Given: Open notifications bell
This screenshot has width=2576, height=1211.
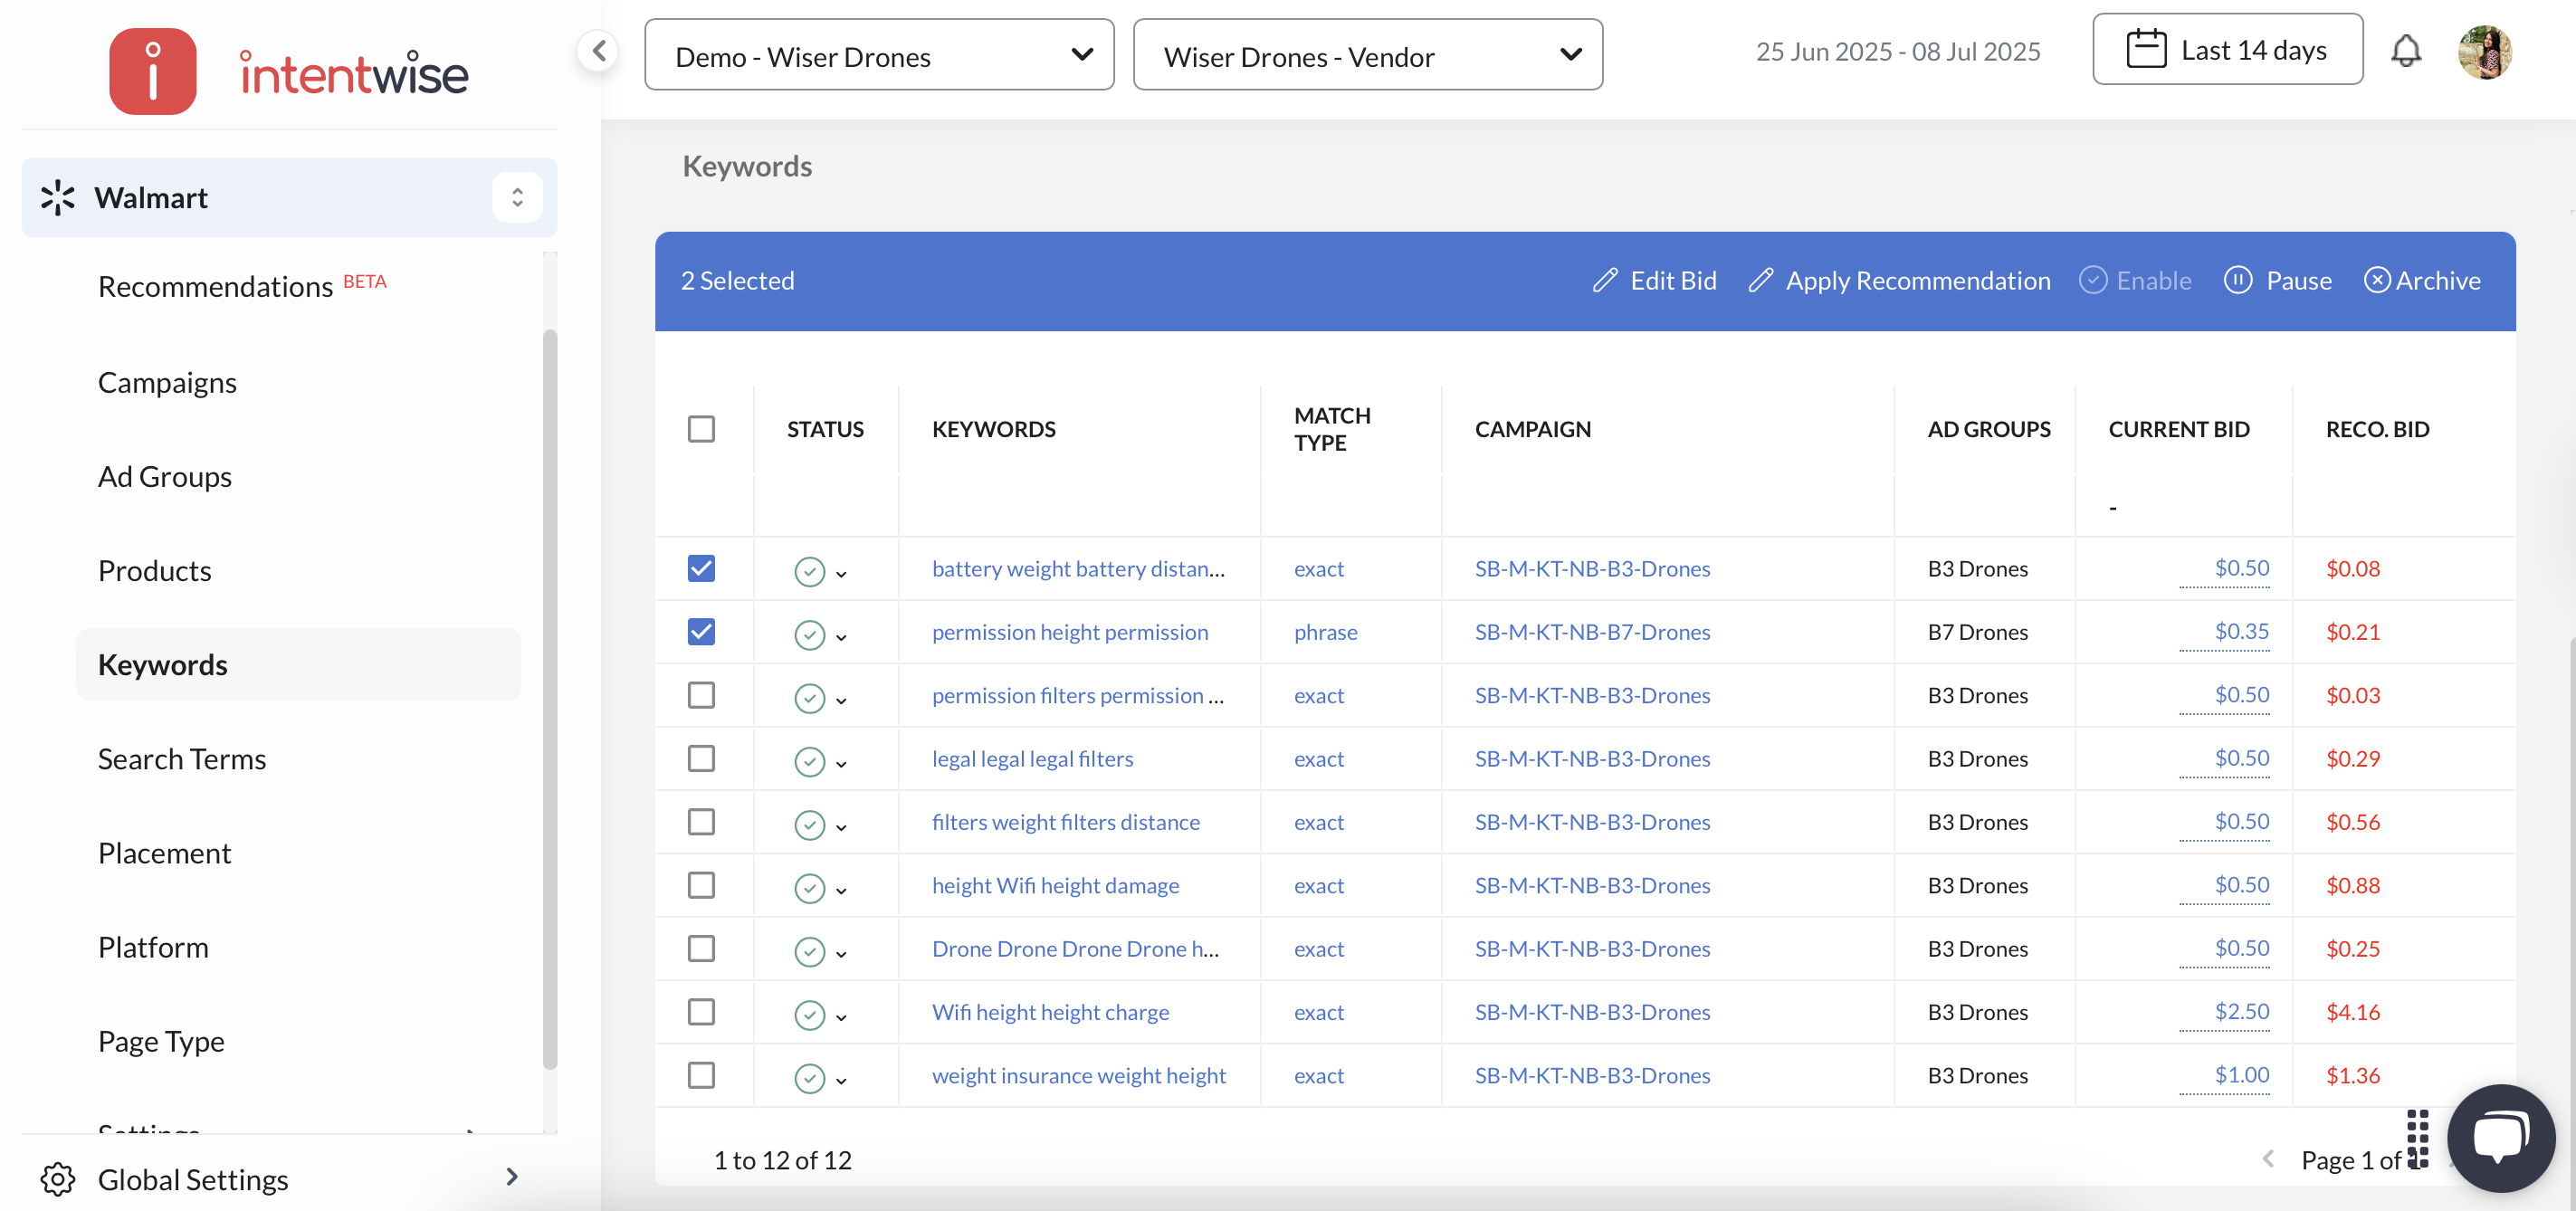Looking at the screenshot, I should pos(2405,50).
